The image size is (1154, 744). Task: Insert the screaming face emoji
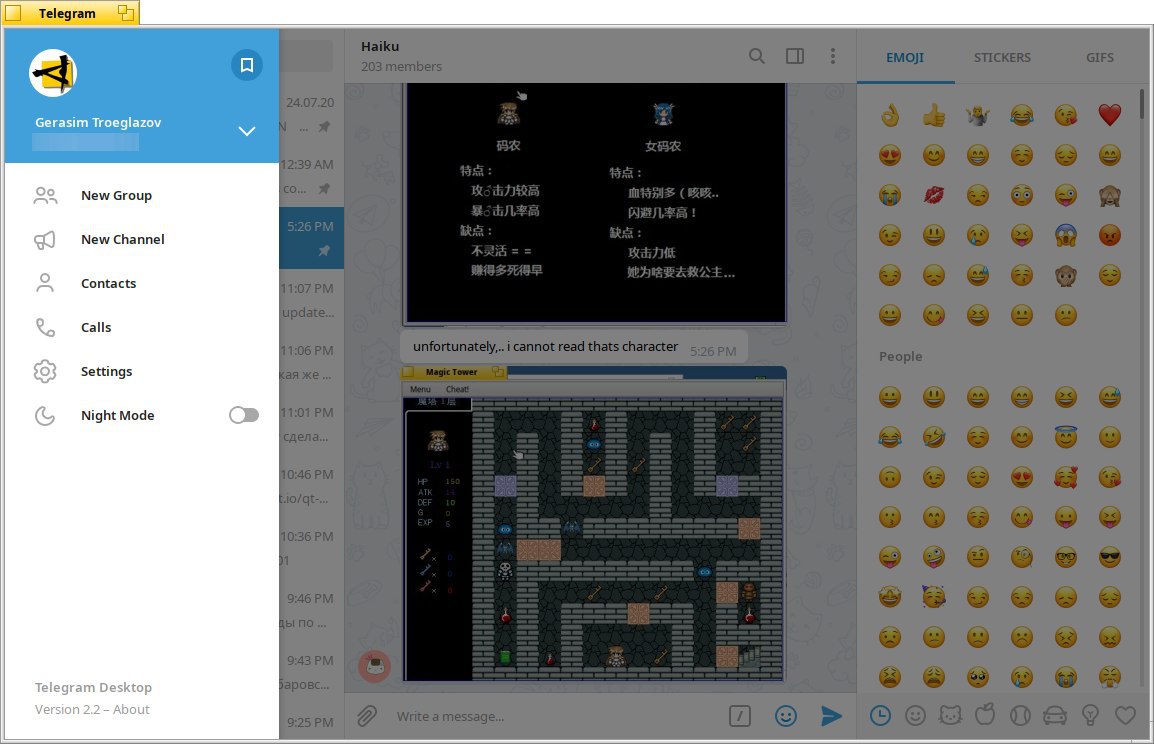(x=1066, y=235)
